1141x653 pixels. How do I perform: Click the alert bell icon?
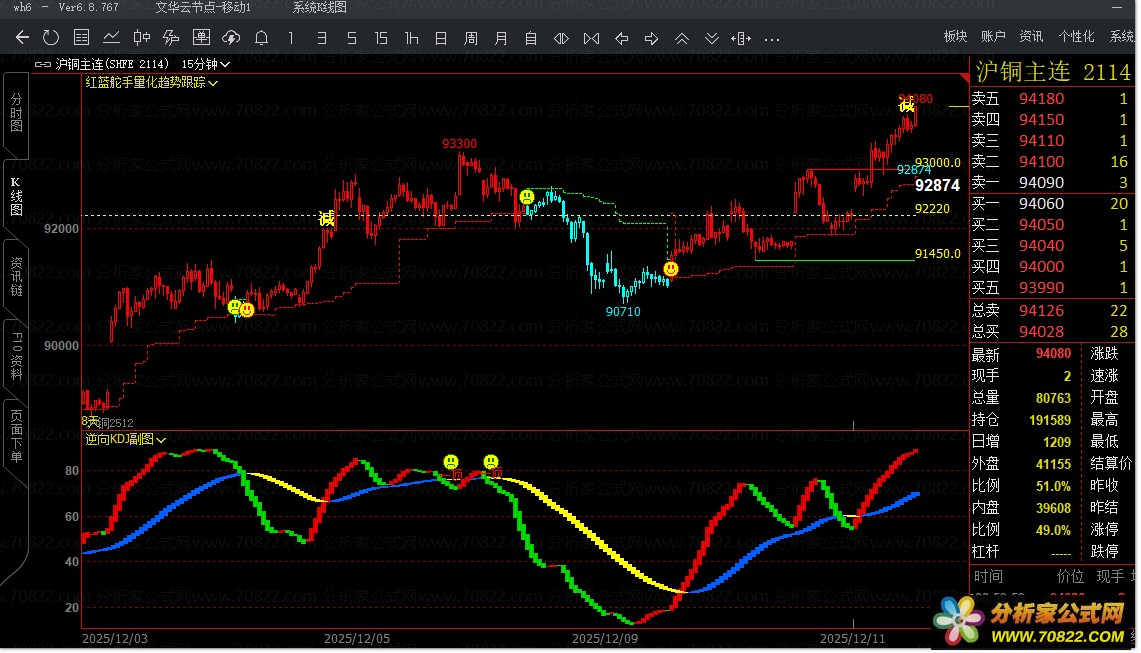click(x=261, y=38)
